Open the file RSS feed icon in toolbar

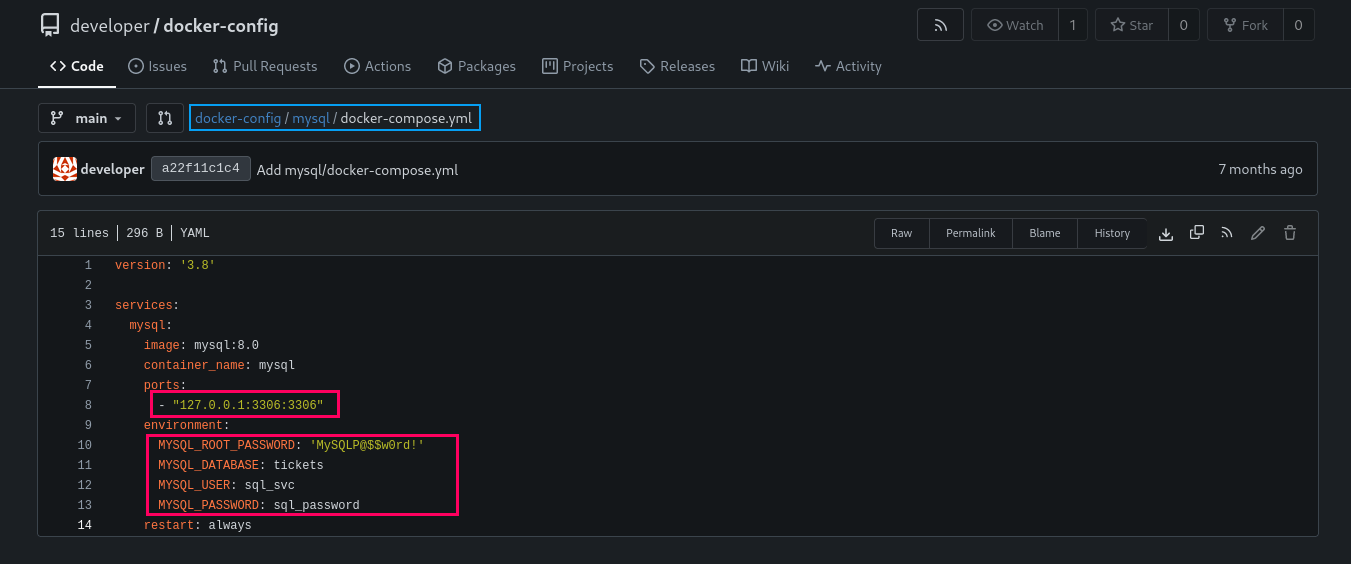pos(1227,233)
